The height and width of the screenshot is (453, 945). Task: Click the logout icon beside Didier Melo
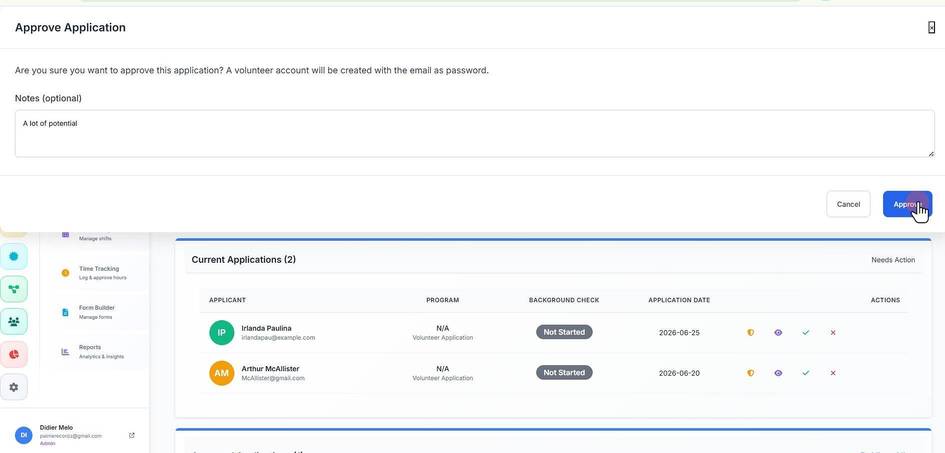pyautogui.click(x=132, y=435)
